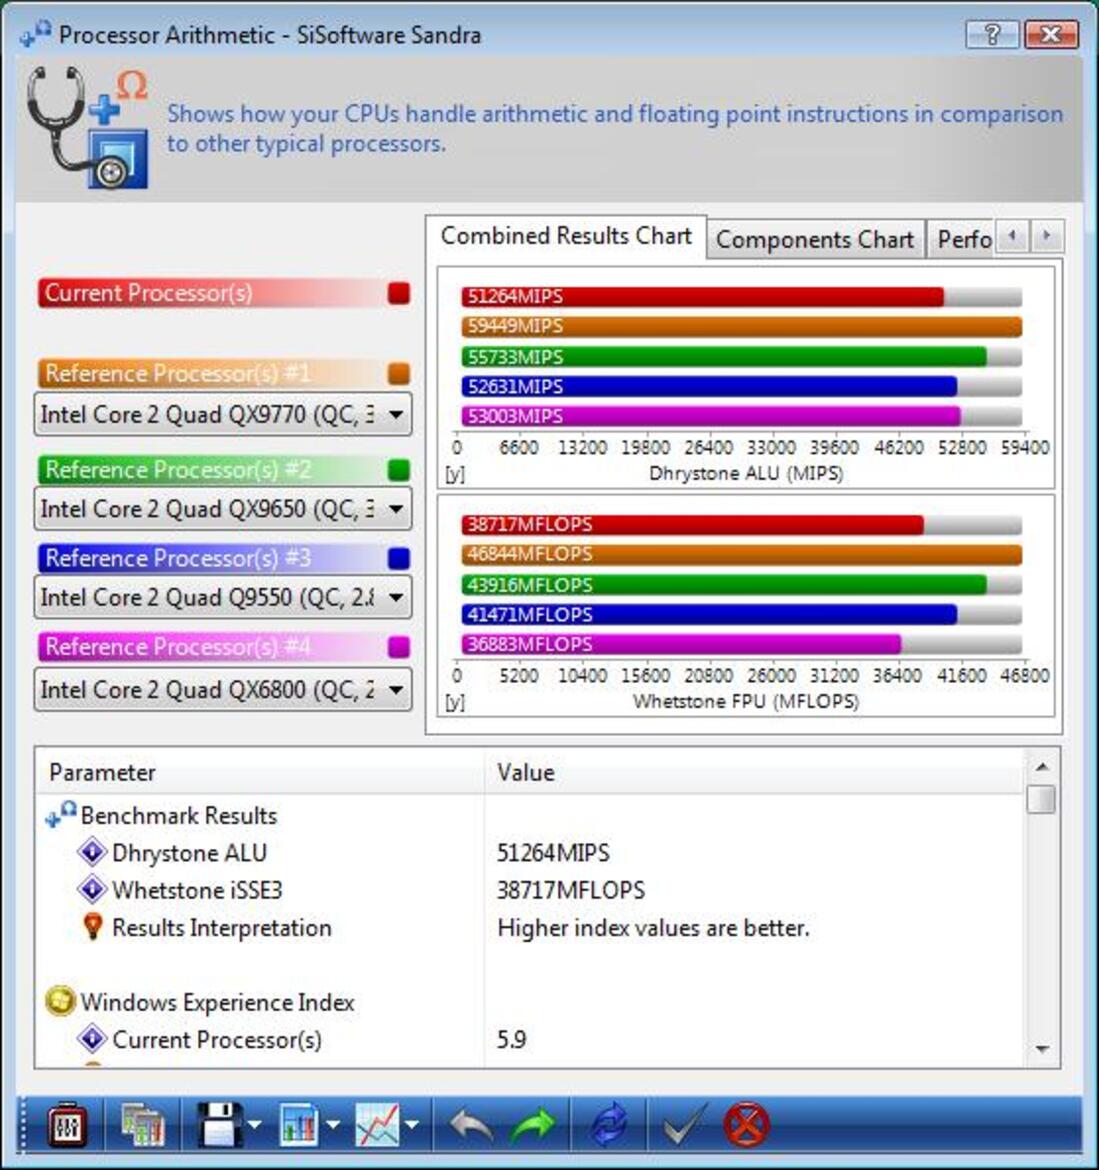Click the bar chart view toolbar icon
This screenshot has height=1170, width=1099.
tap(300, 1124)
